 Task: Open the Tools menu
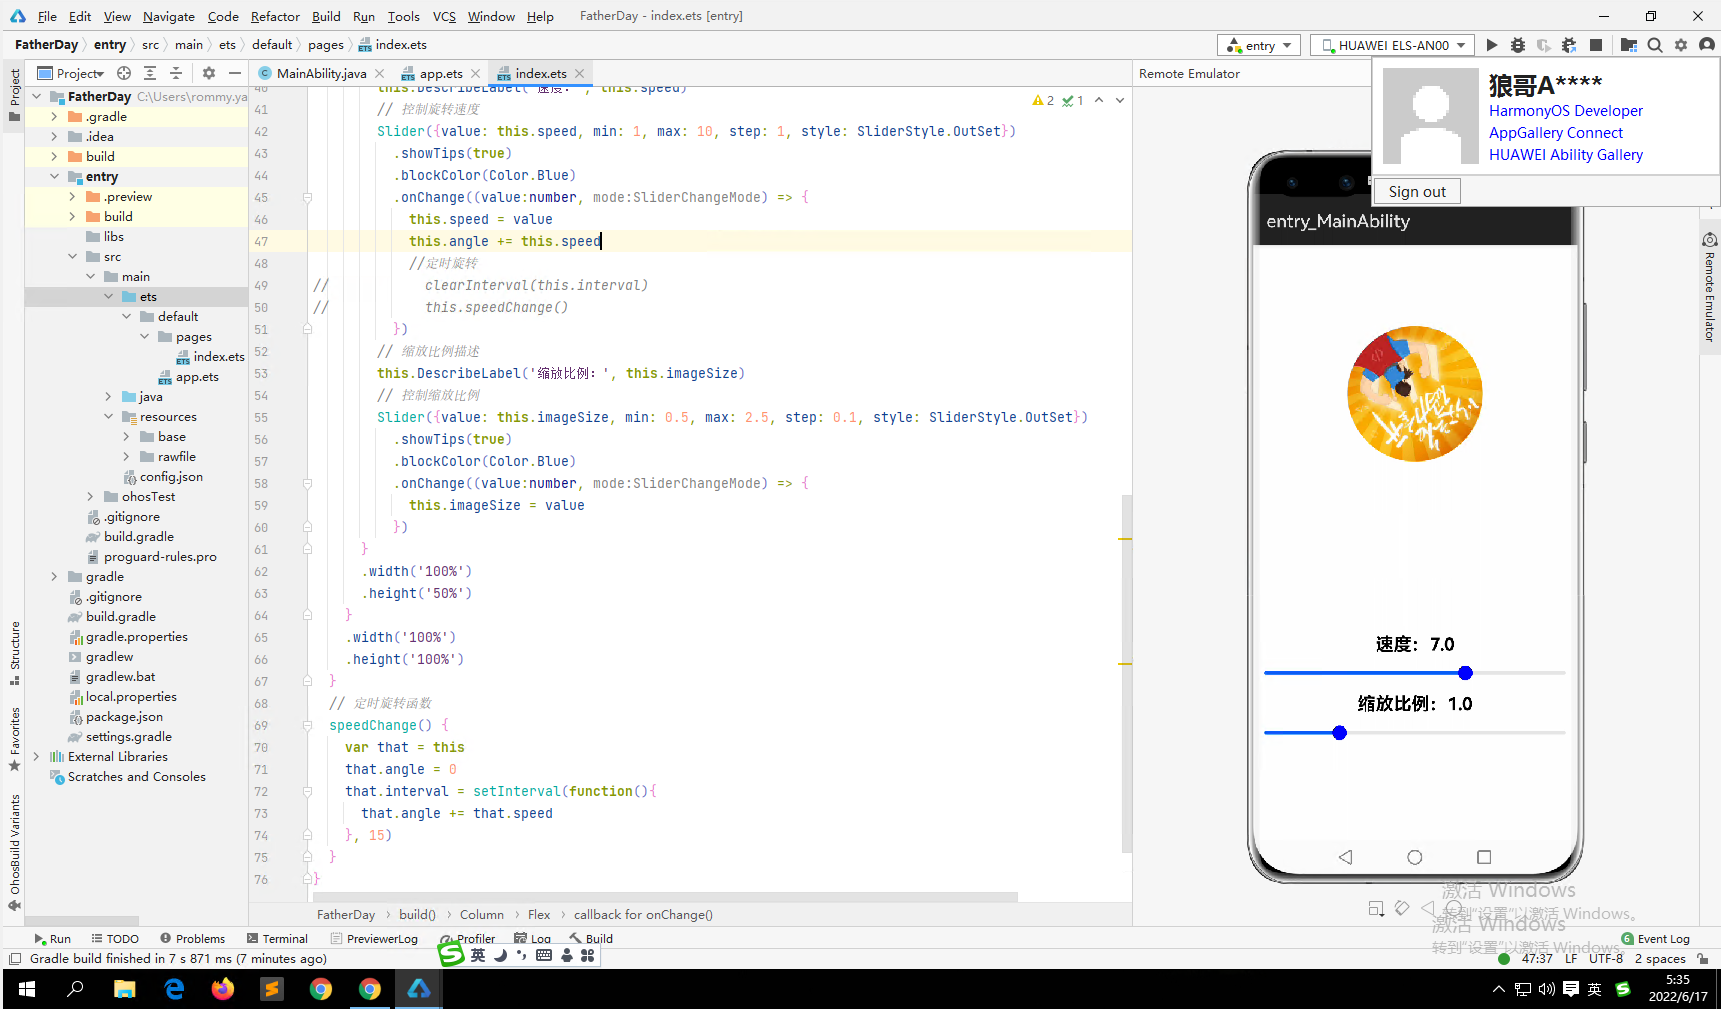(403, 16)
